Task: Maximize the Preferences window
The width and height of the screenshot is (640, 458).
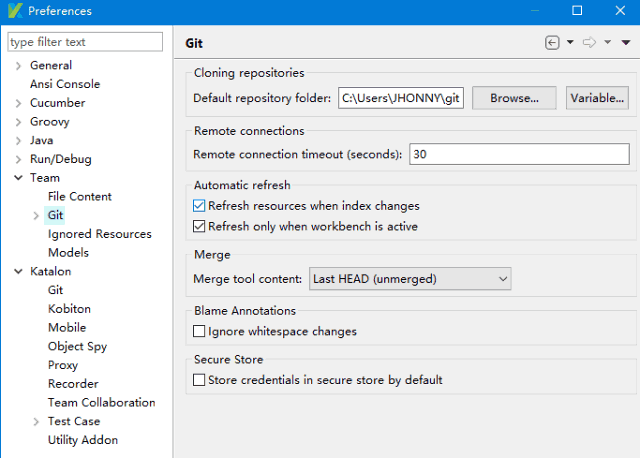Action: 577,11
